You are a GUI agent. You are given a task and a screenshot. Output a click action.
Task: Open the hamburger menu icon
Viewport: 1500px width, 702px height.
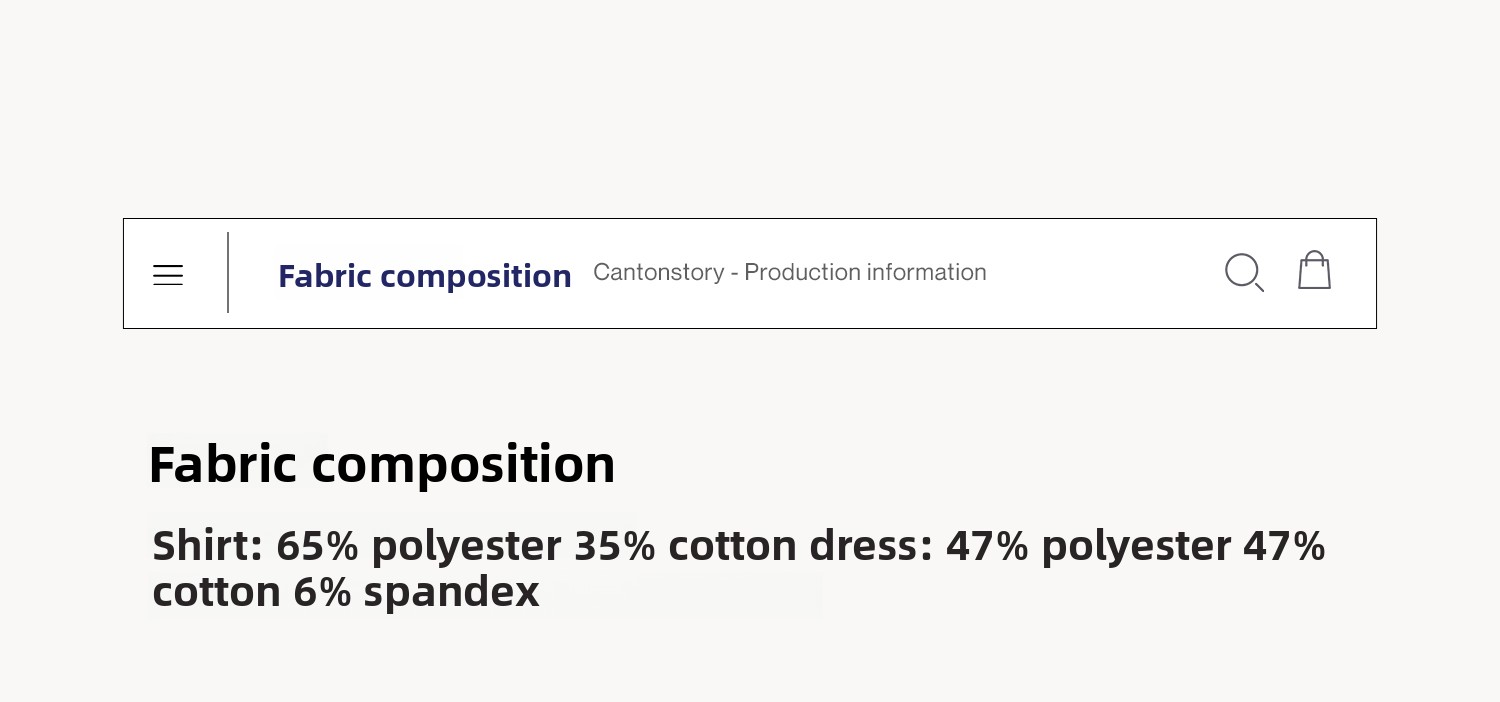pyautogui.click(x=168, y=275)
